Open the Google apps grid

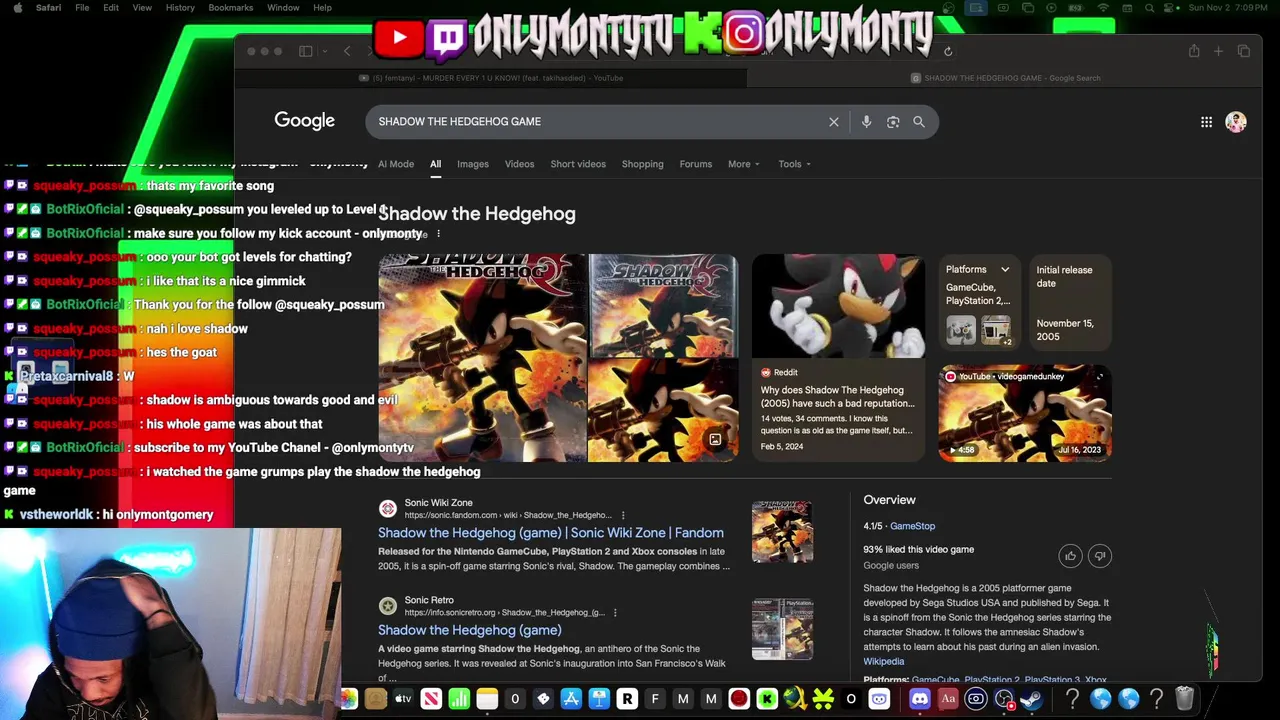[1206, 122]
